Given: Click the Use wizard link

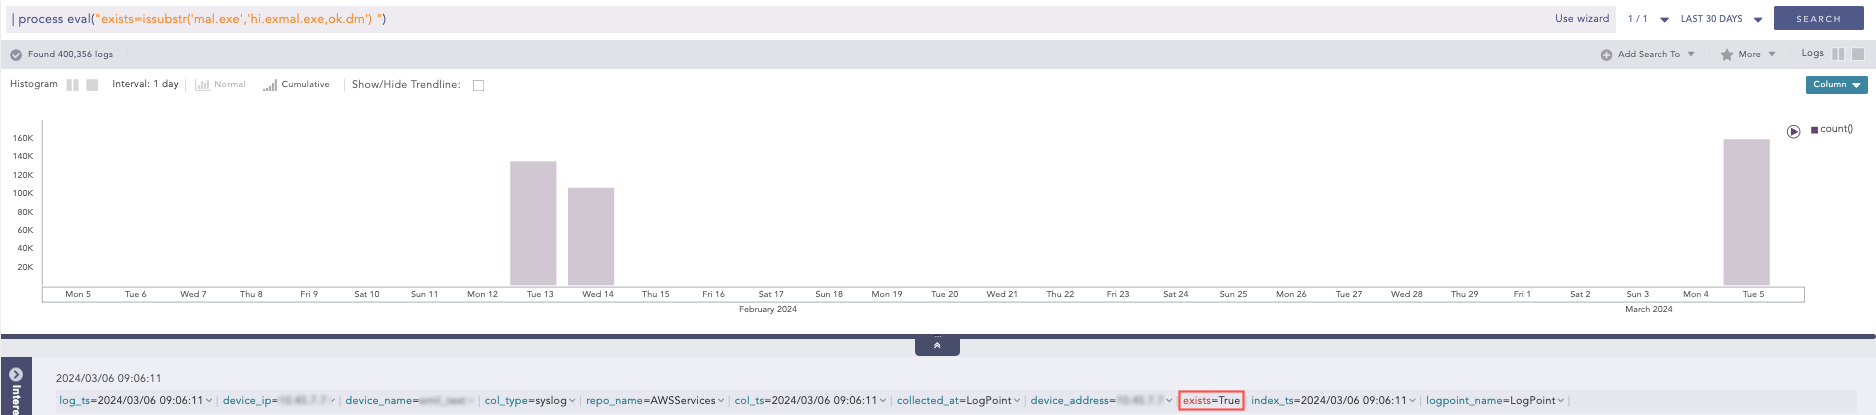Looking at the screenshot, I should click(x=1582, y=19).
